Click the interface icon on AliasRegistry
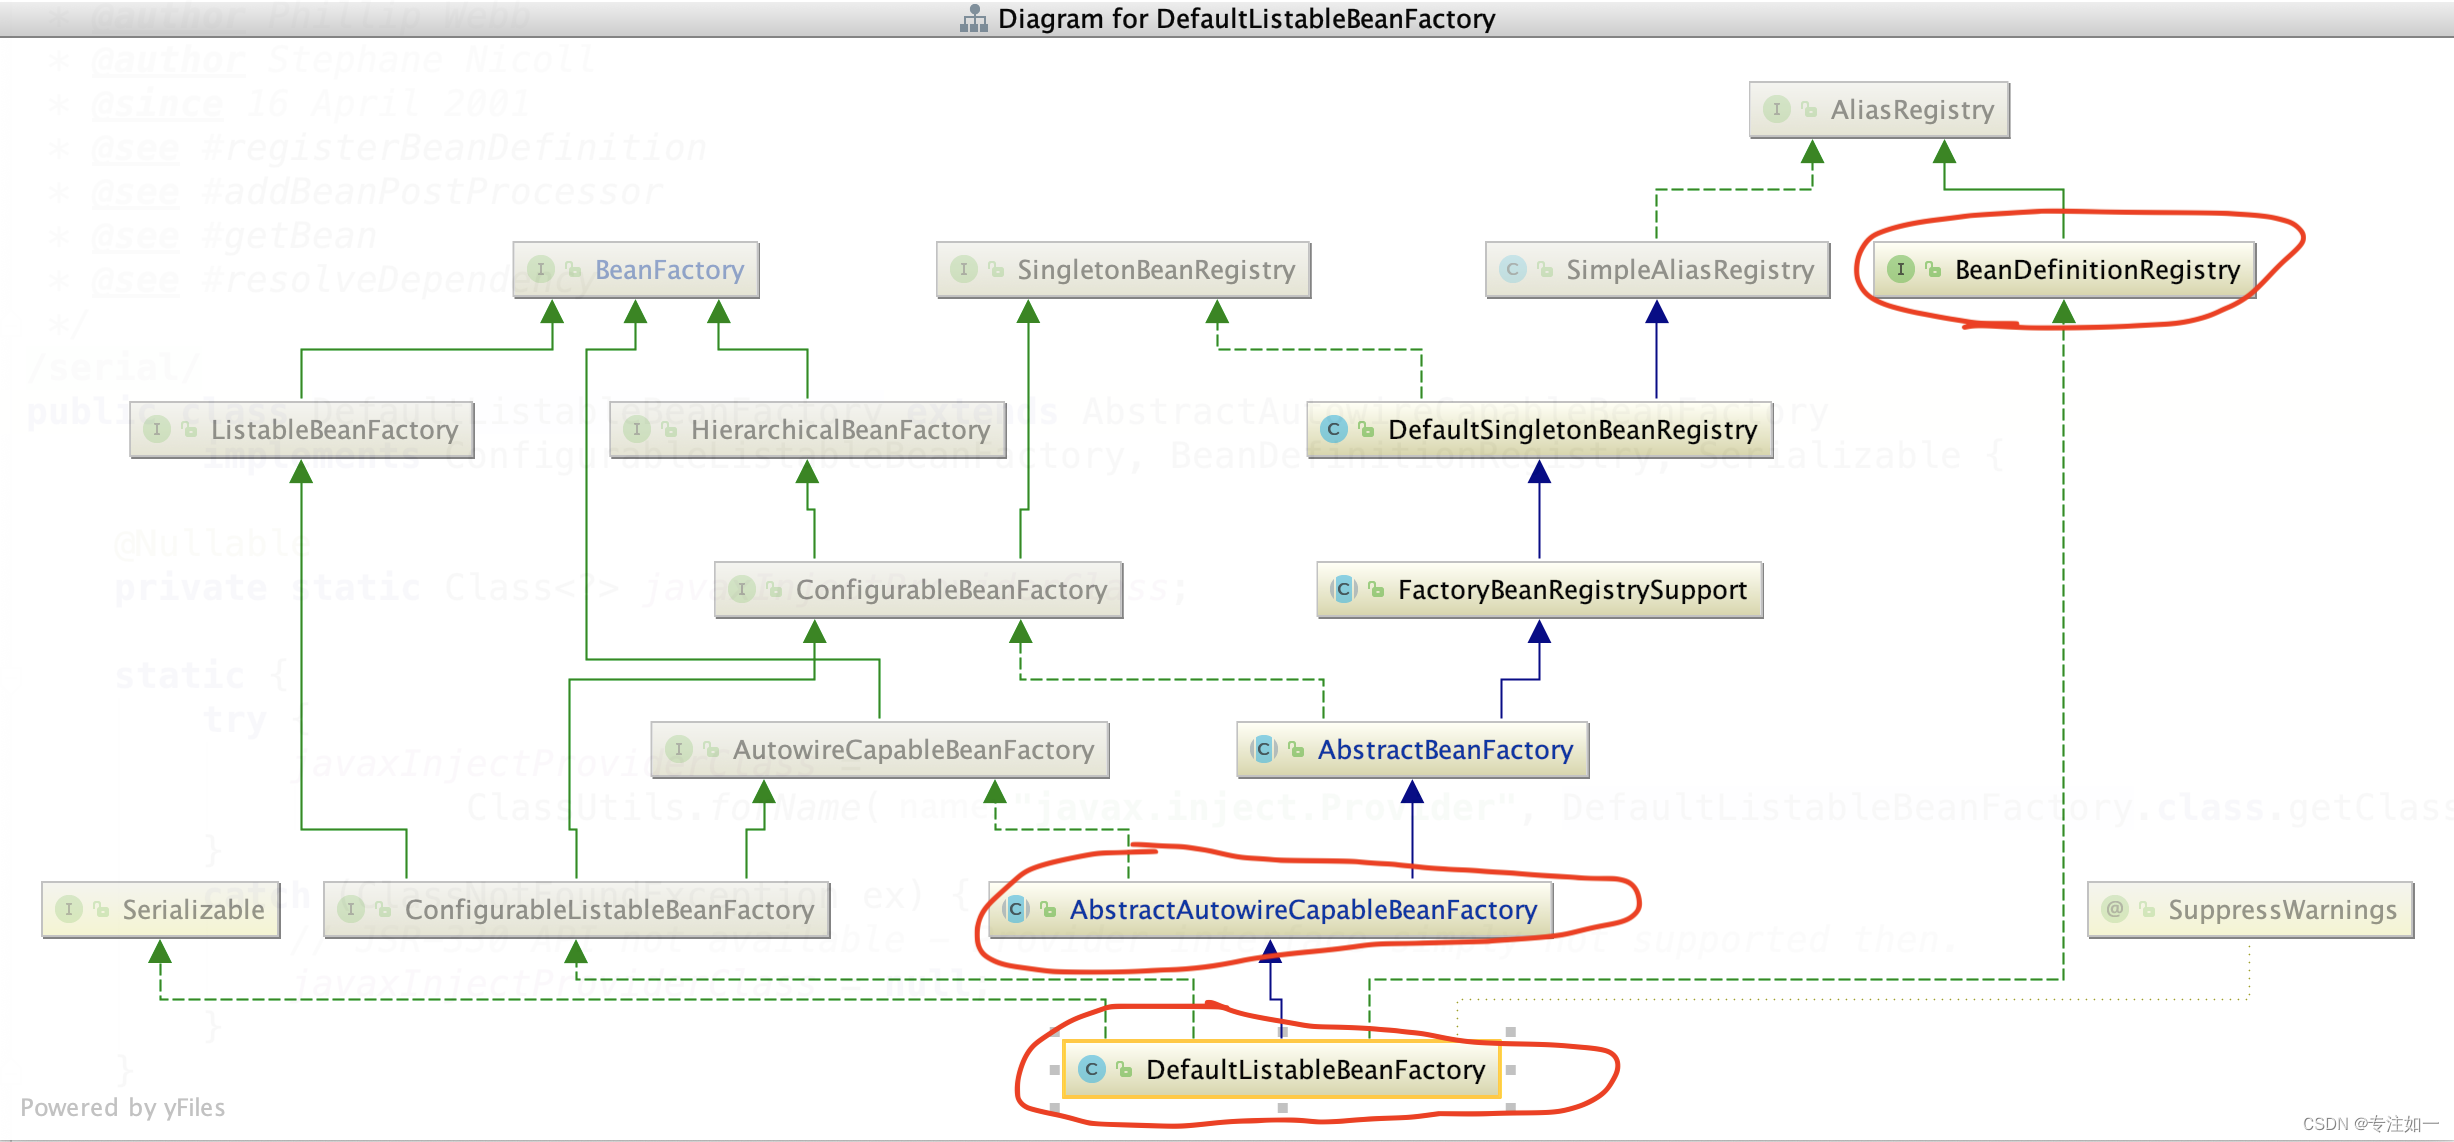This screenshot has width=2454, height=1142. point(1777,110)
